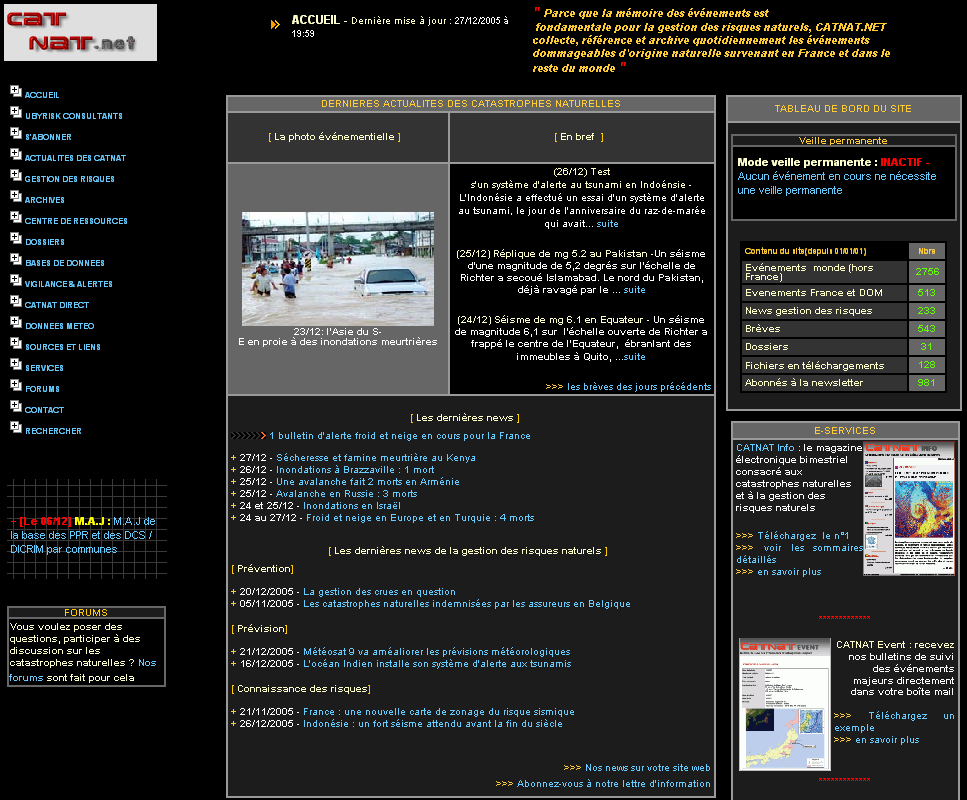Expand the GESTION DES RISQUES menu entry
The image size is (967, 800).
click(x=69, y=179)
